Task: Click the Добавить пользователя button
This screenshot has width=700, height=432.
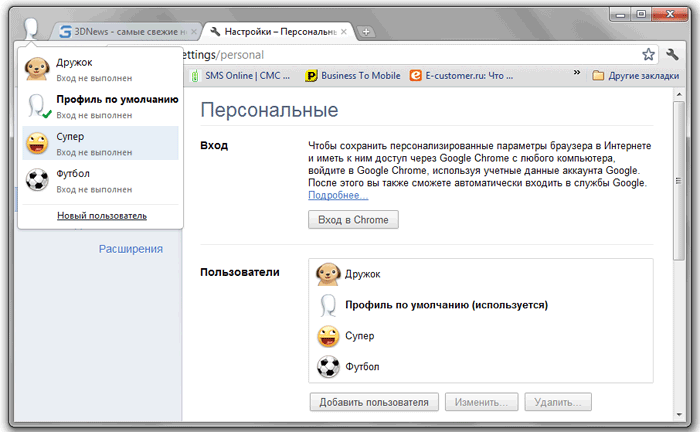Action: coord(374,402)
